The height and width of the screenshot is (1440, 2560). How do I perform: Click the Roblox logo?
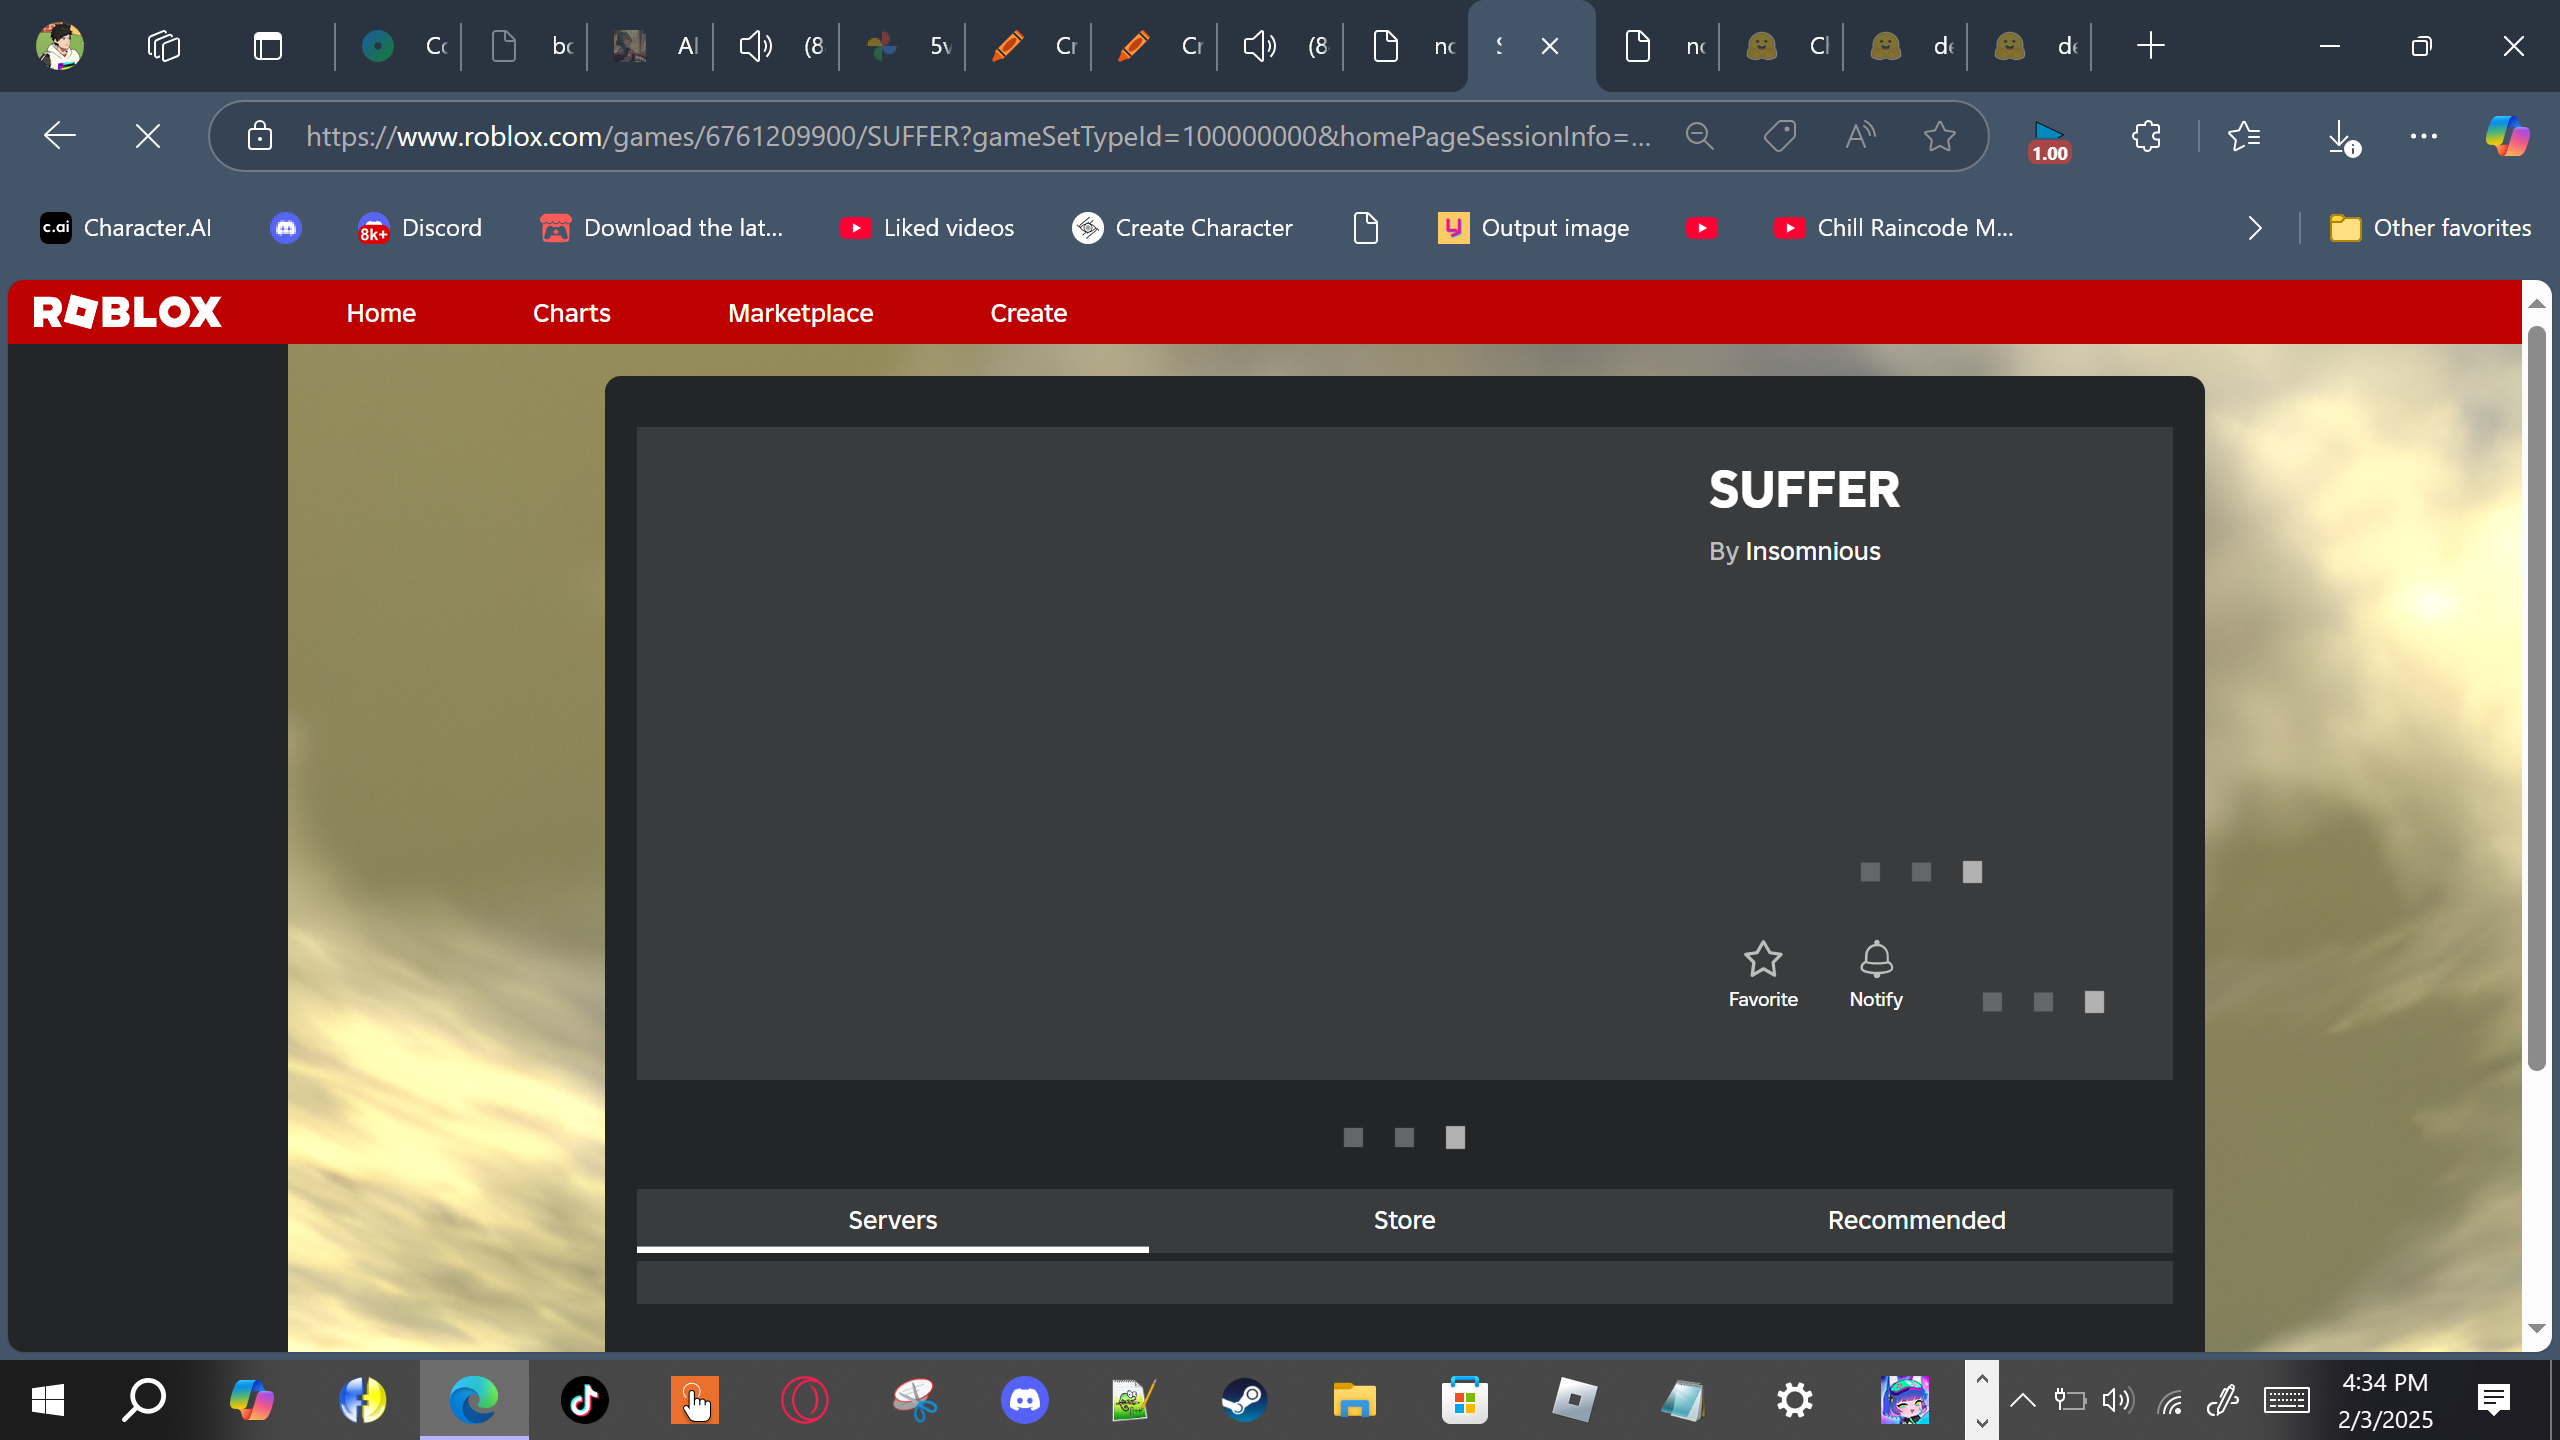pos(127,312)
